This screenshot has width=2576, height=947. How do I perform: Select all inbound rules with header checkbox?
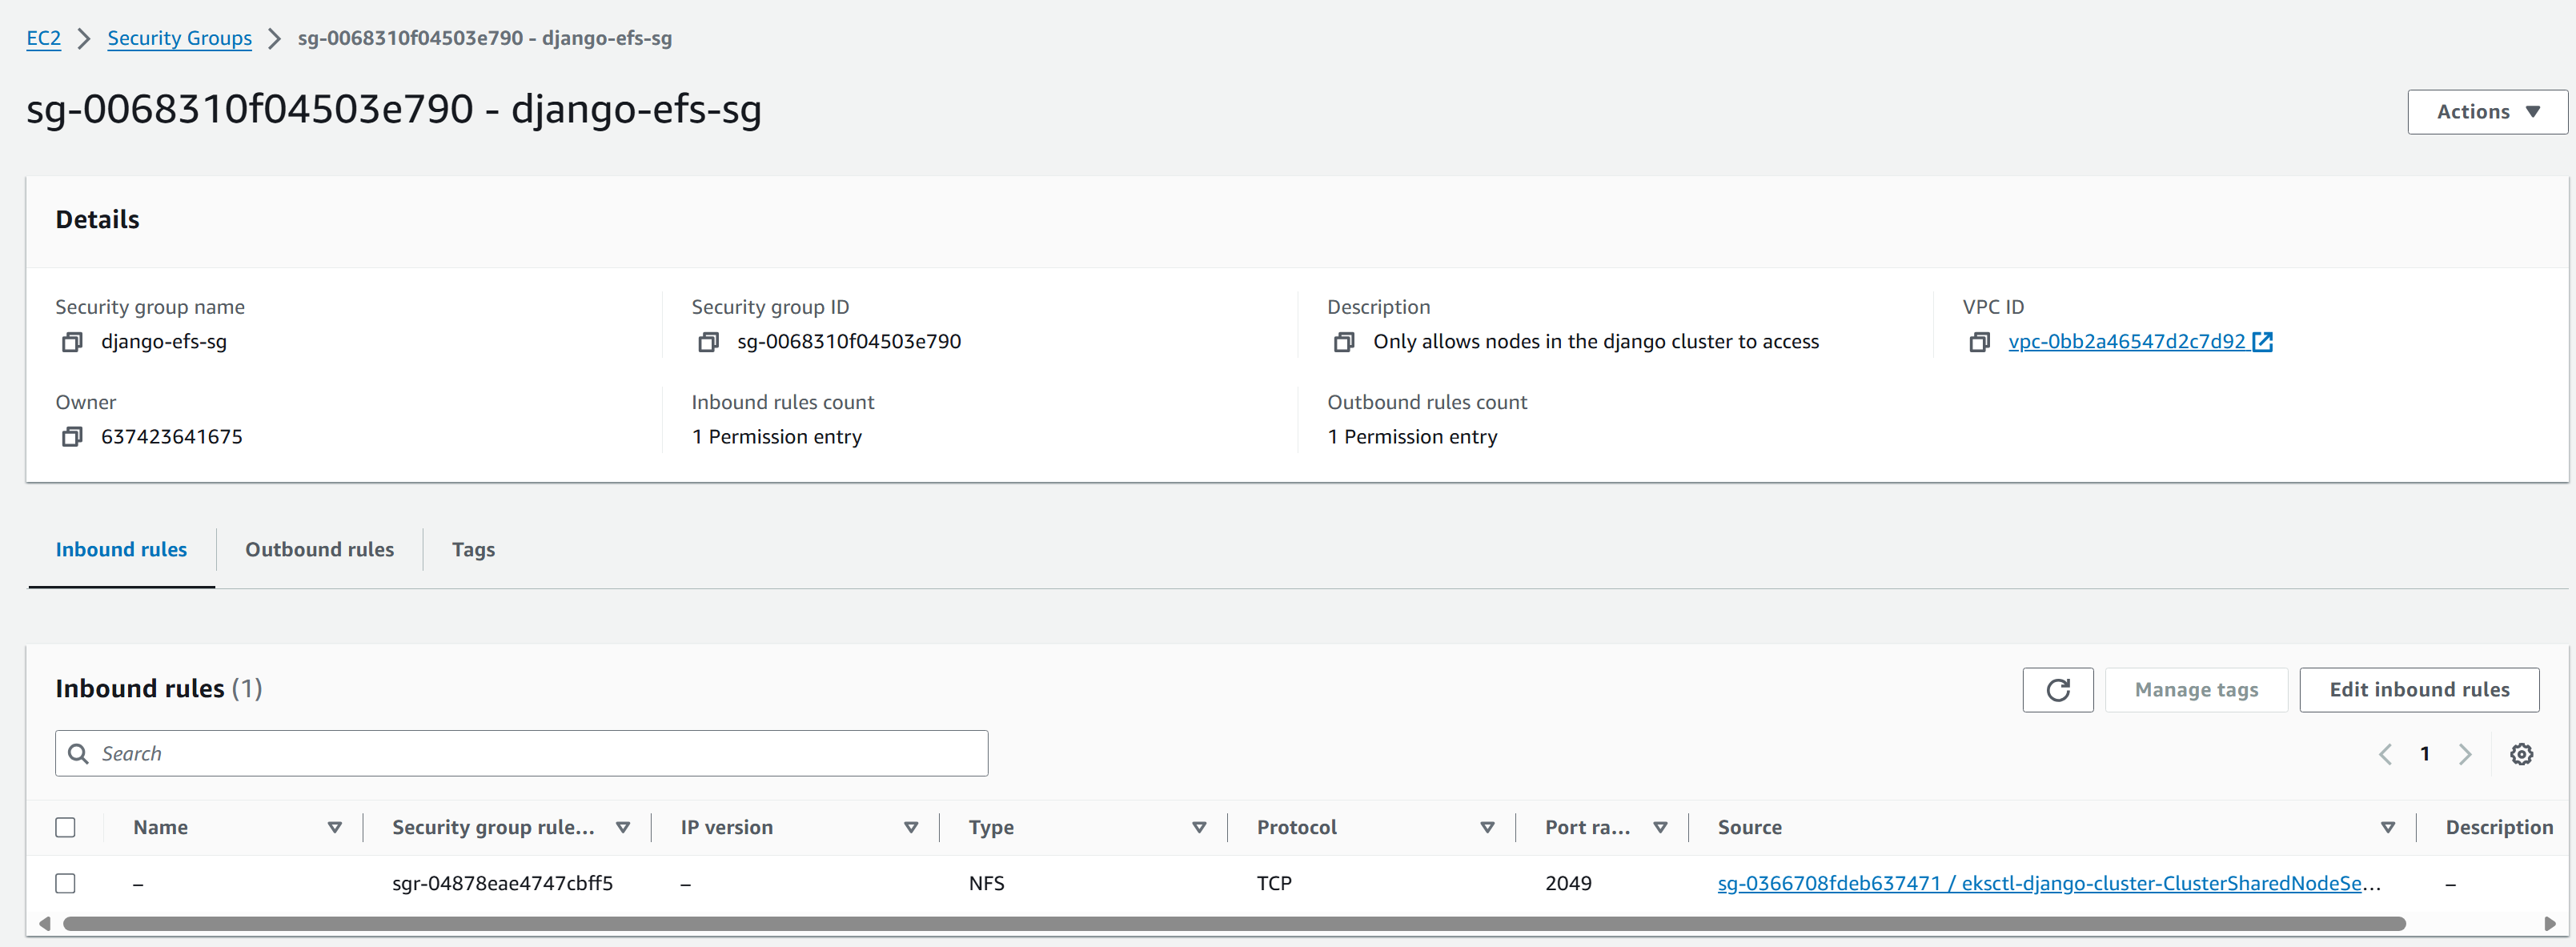66,827
